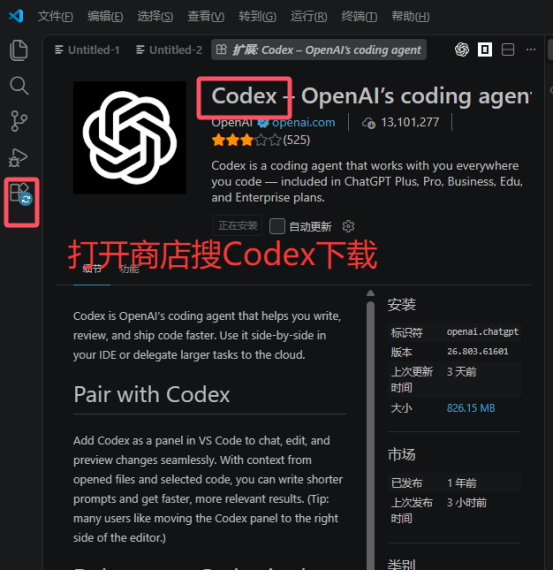The width and height of the screenshot is (554, 571).
Task: Select the 功能 features tab
Action: click(x=129, y=269)
